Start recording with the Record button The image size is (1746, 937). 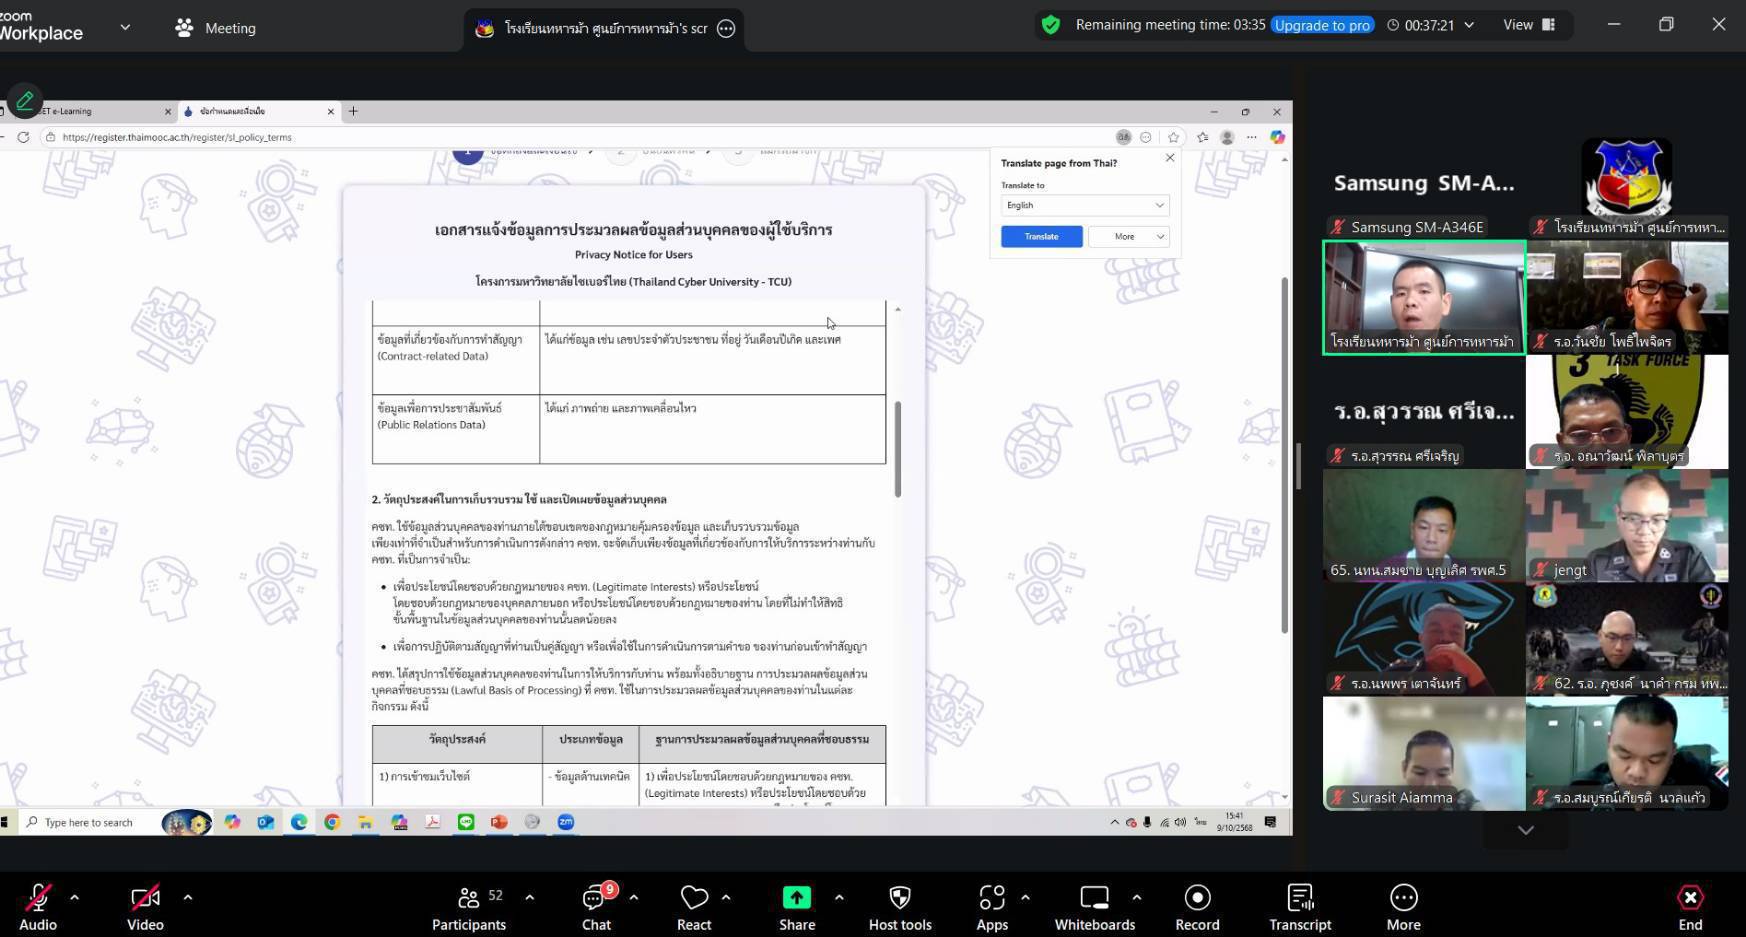point(1197,907)
